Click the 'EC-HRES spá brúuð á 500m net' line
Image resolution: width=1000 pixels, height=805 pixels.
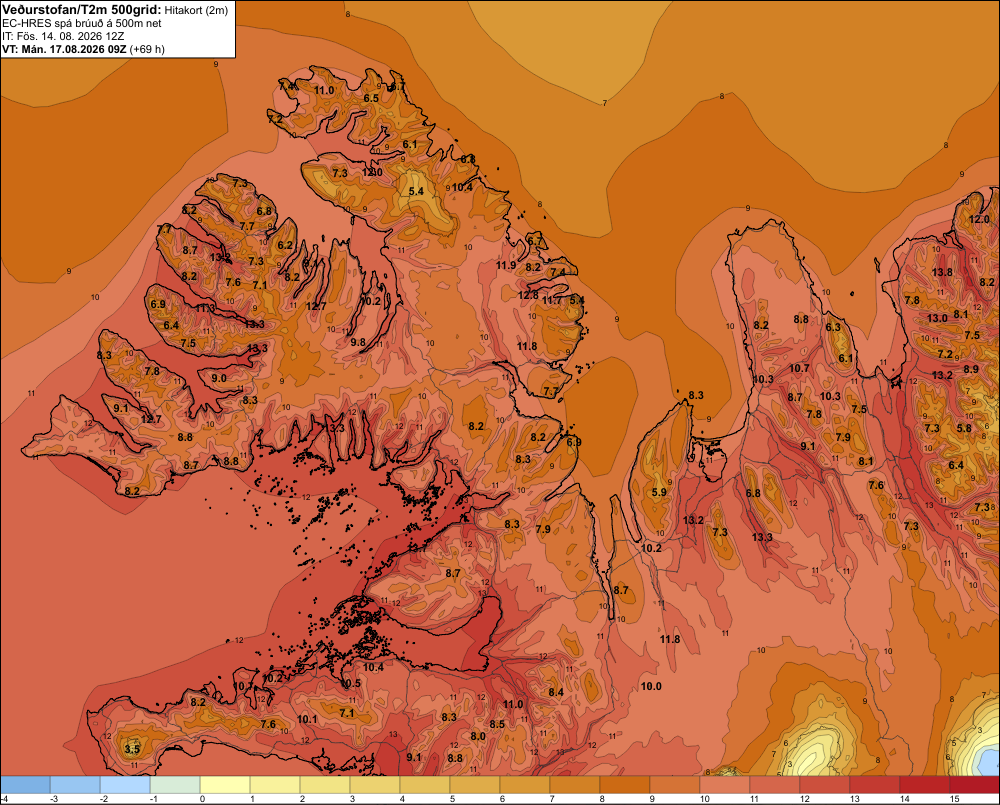coord(82,23)
